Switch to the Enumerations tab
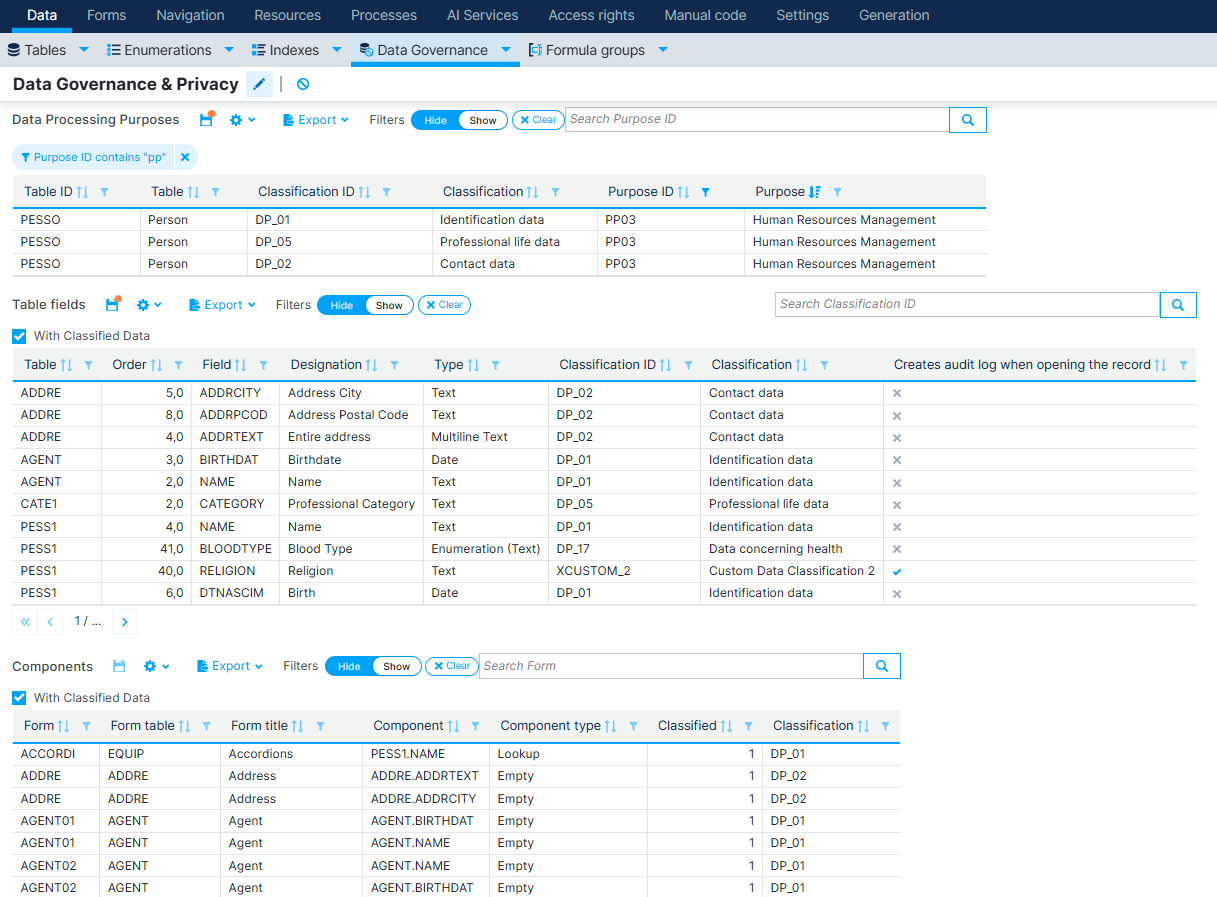 160,50
